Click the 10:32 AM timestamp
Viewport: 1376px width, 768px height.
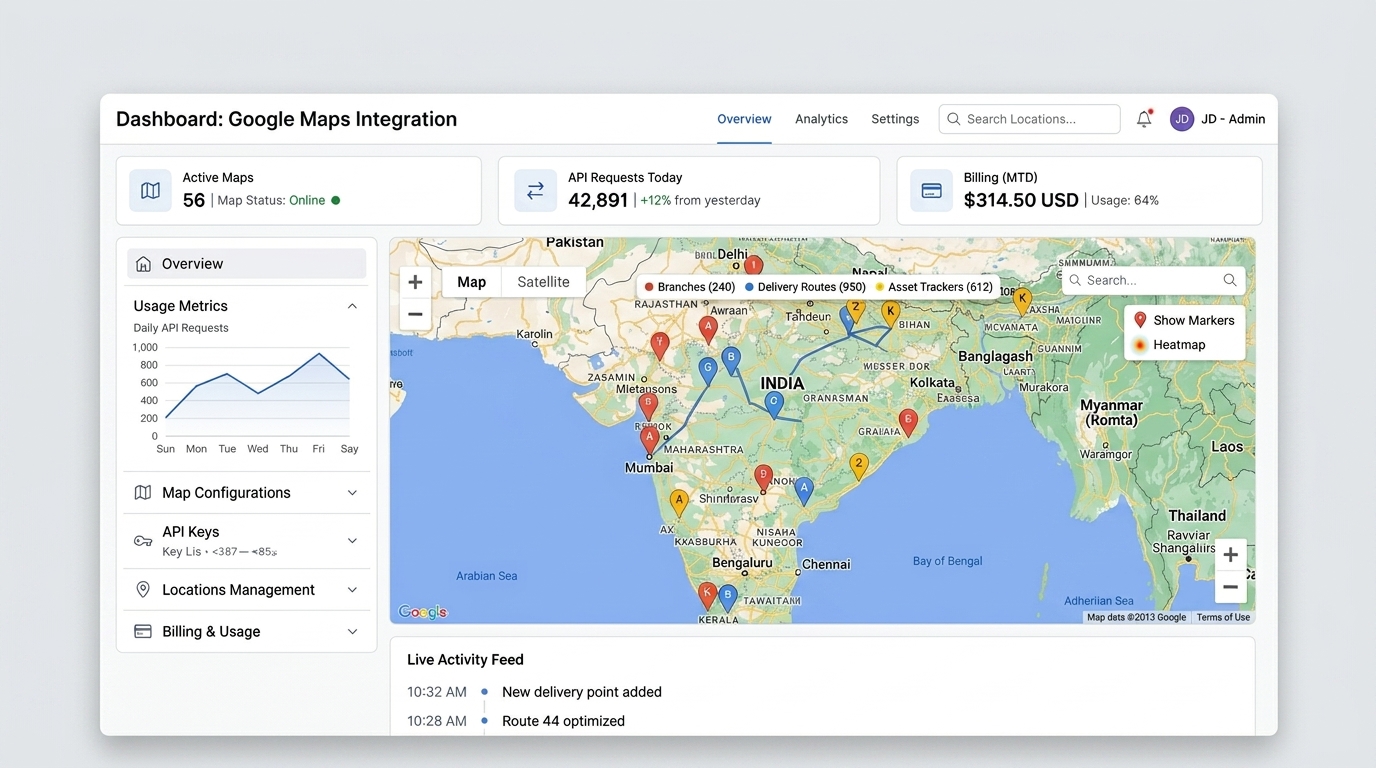tap(437, 692)
